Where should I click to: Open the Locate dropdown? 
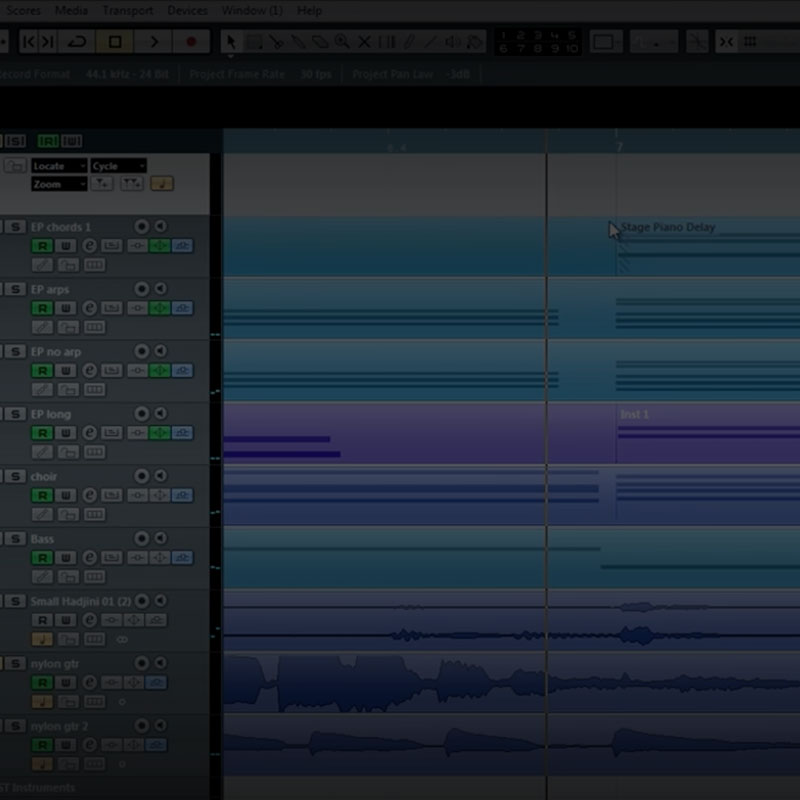[59, 166]
